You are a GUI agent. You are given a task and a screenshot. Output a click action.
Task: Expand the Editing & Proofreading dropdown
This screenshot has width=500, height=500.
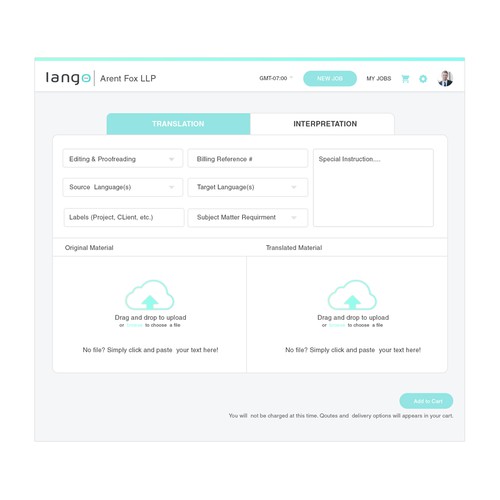pos(123,159)
